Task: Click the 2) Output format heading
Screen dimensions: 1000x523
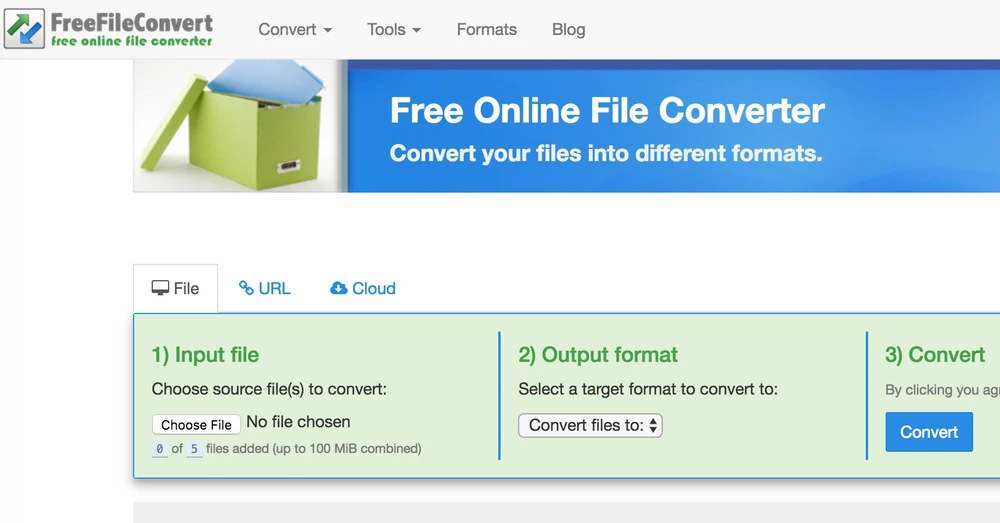Action: (597, 355)
